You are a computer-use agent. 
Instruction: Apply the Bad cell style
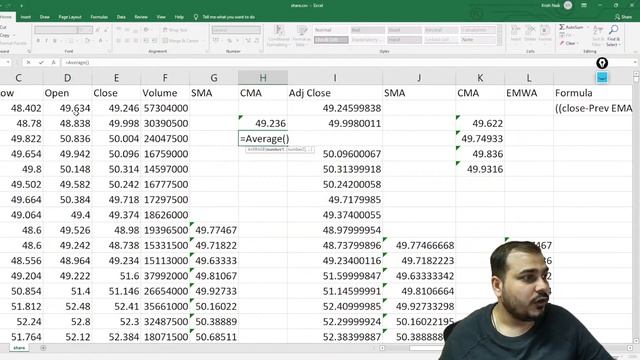[367, 30]
